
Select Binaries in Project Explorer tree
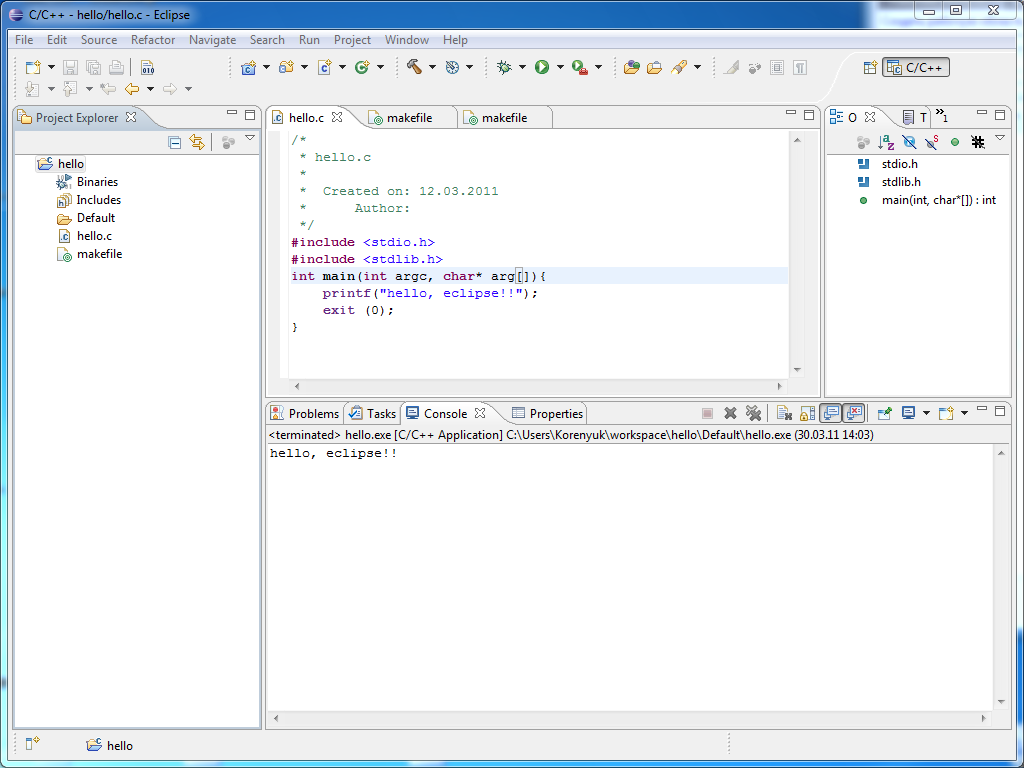pos(97,182)
